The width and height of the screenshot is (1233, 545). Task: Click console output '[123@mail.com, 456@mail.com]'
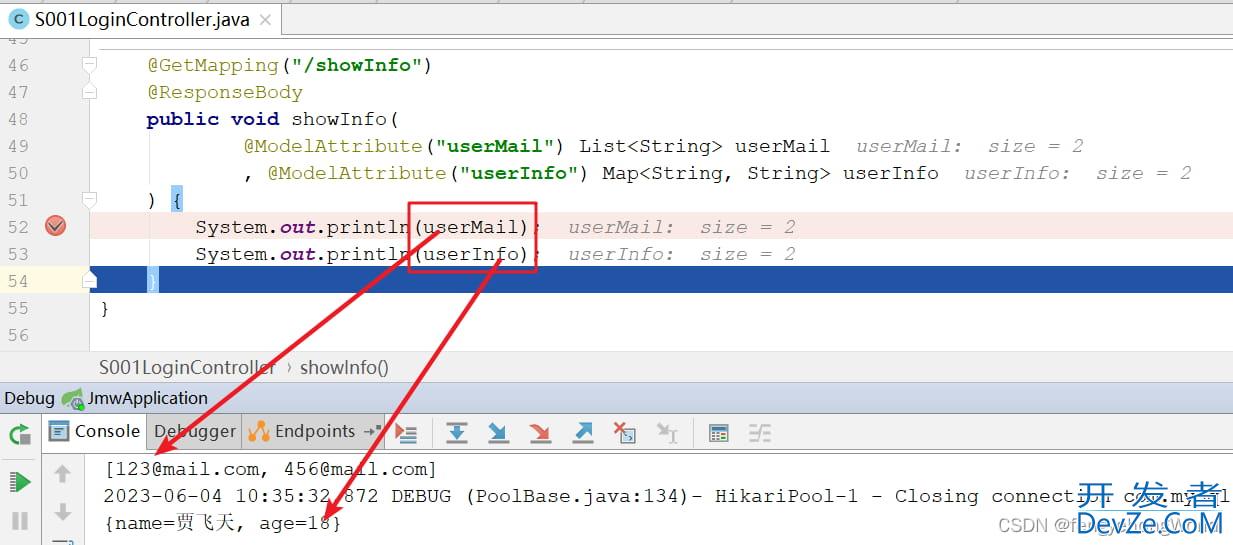tap(271, 469)
